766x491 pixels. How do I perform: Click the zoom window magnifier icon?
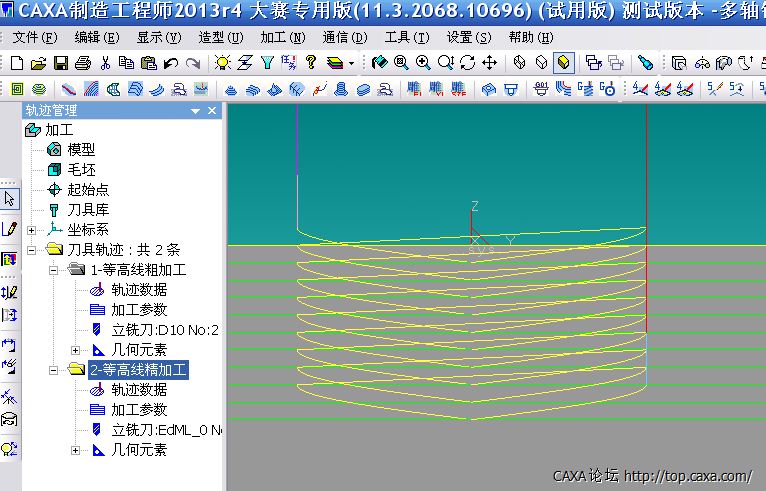401,63
